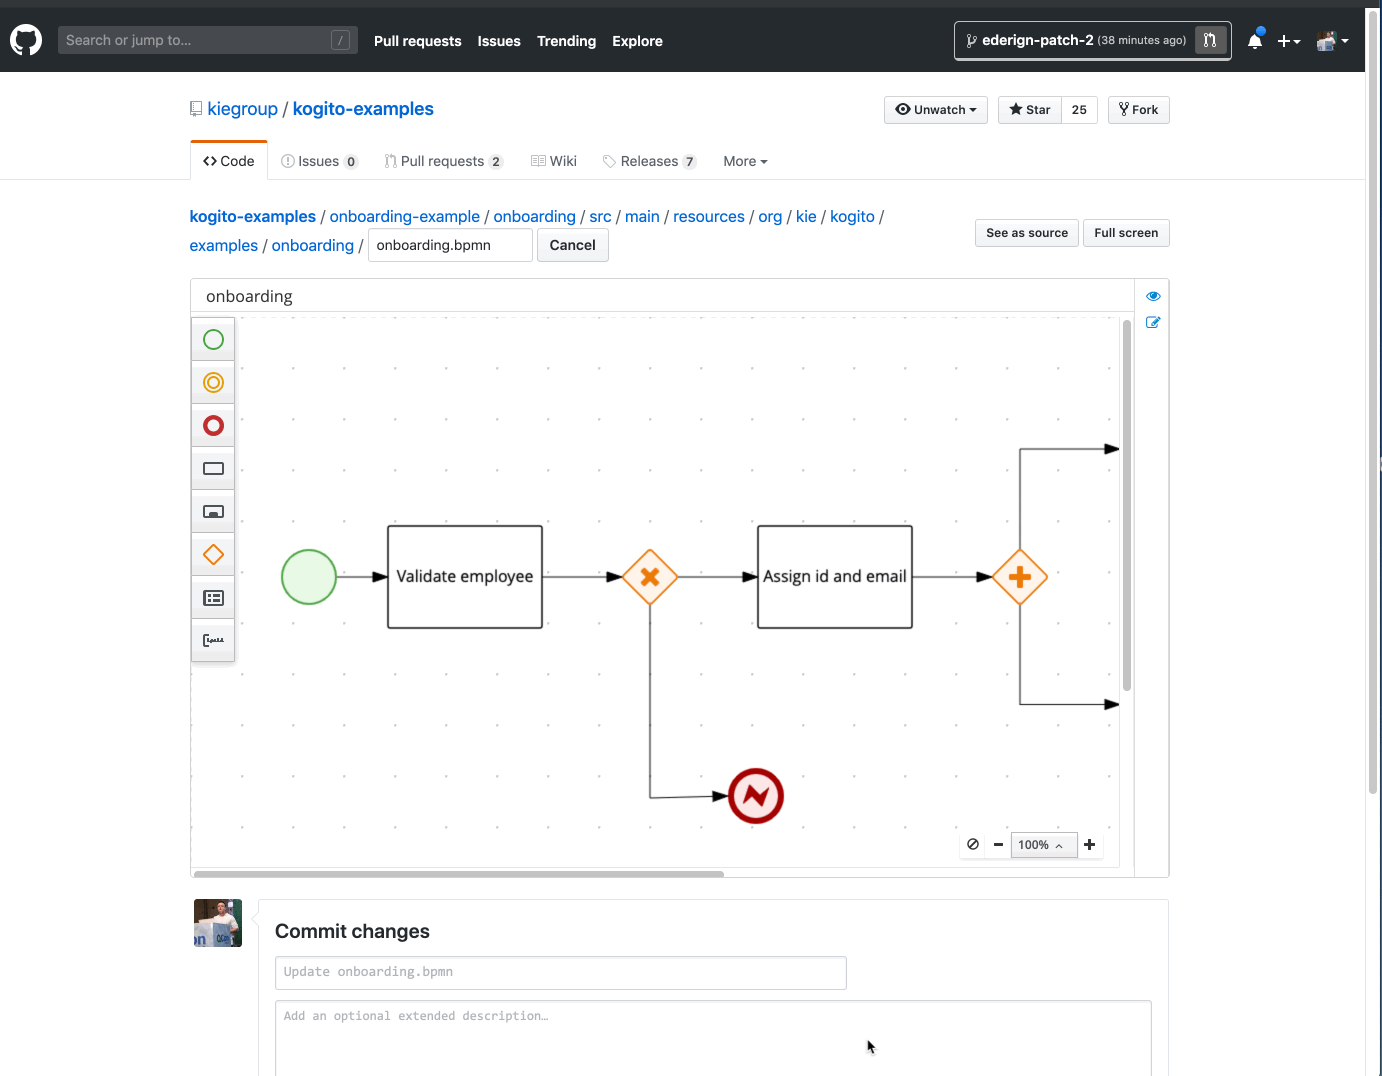Click the notifications bell icon
The image size is (1382, 1076).
[x=1255, y=41]
